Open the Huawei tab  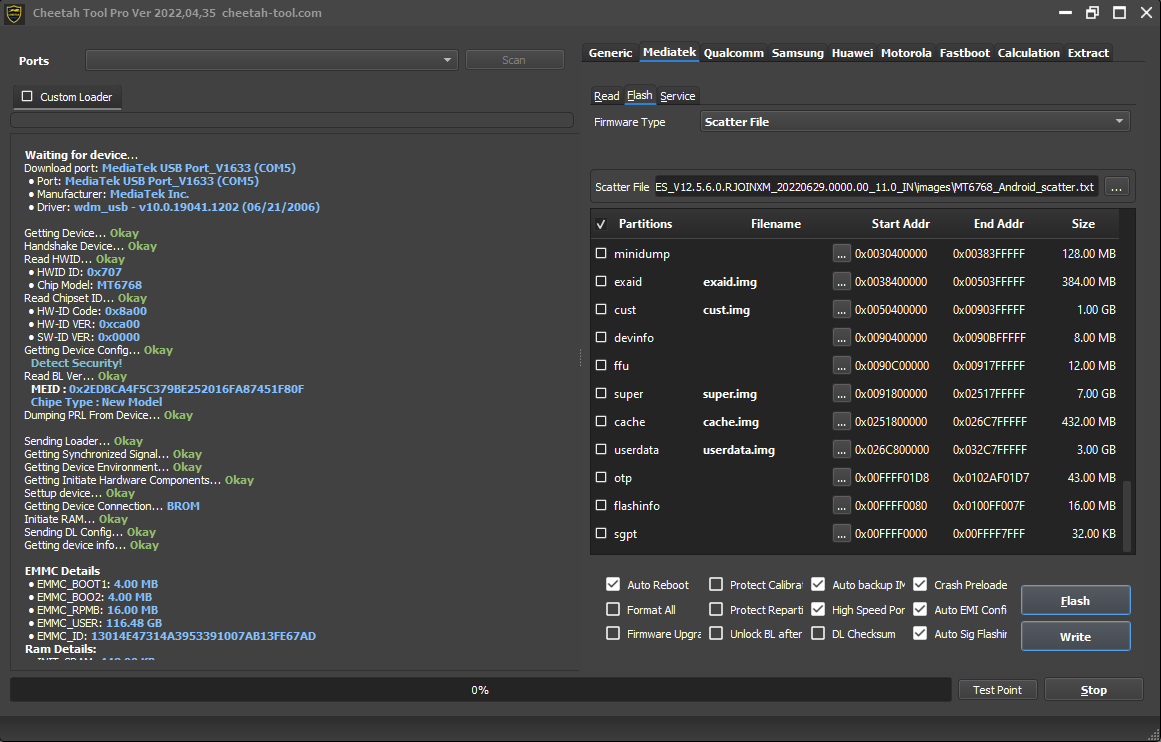pos(852,53)
